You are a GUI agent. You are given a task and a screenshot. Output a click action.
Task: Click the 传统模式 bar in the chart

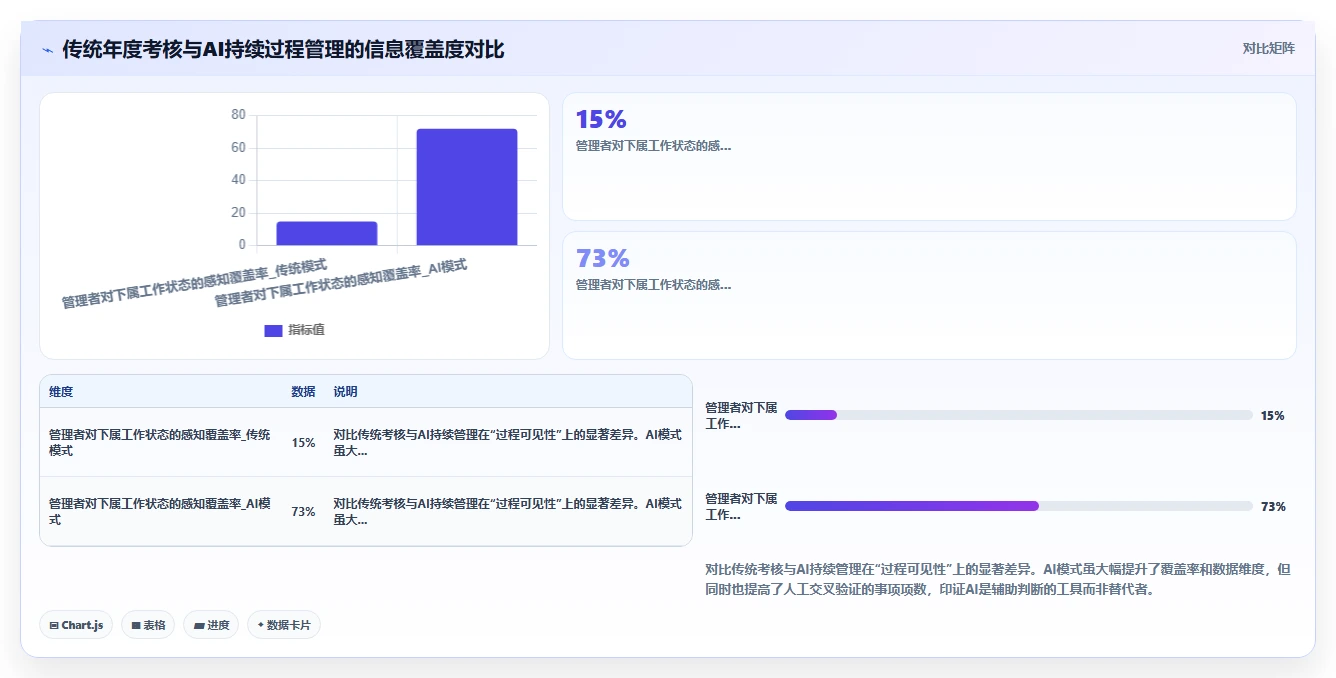[x=327, y=233]
